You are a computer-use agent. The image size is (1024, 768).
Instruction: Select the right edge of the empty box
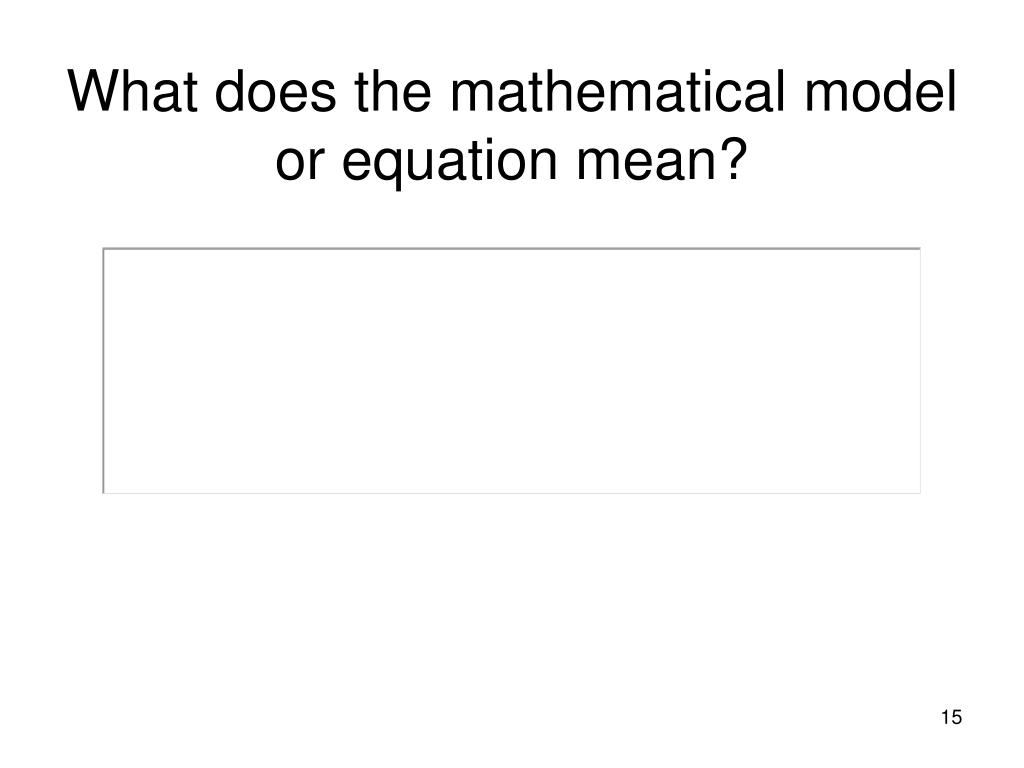click(x=920, y=370)
